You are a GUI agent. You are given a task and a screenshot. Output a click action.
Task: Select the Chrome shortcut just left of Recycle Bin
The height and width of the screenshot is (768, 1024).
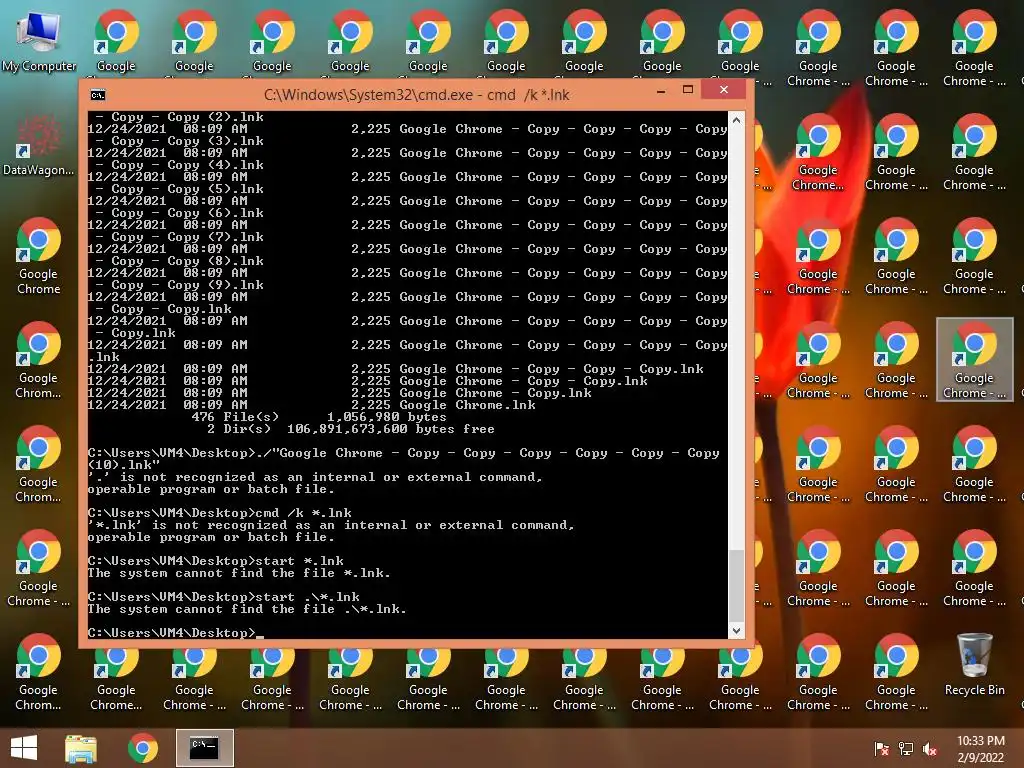[x=896, y=673]
